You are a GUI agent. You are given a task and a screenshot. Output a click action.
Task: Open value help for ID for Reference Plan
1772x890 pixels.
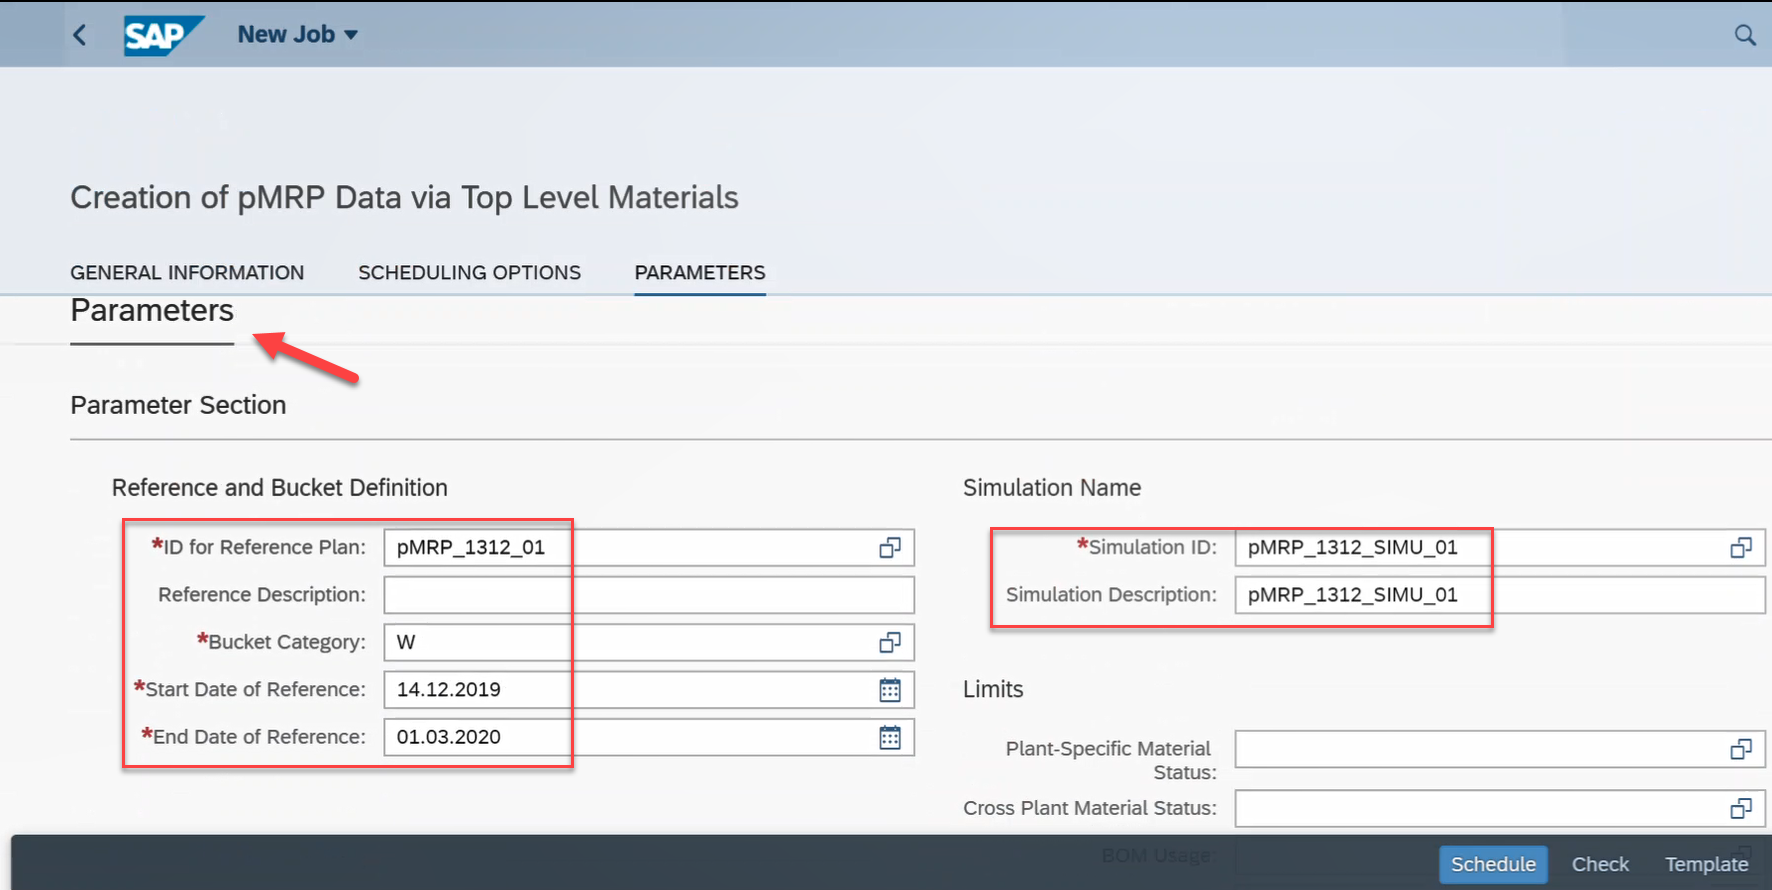point(889,548)
